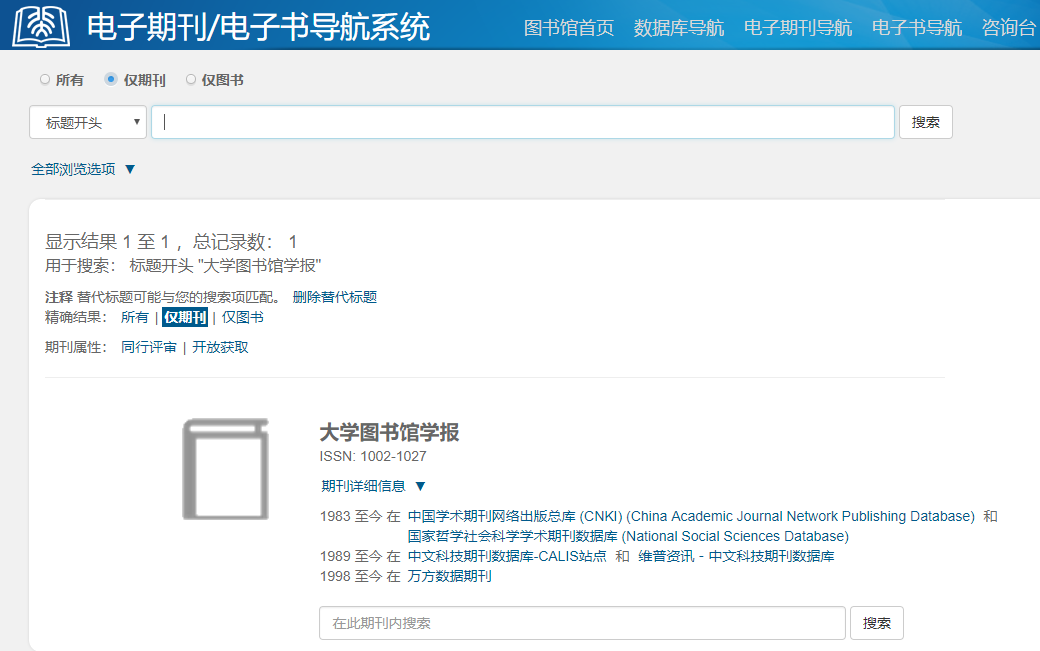Refine results to 所有

coord(135,318)
